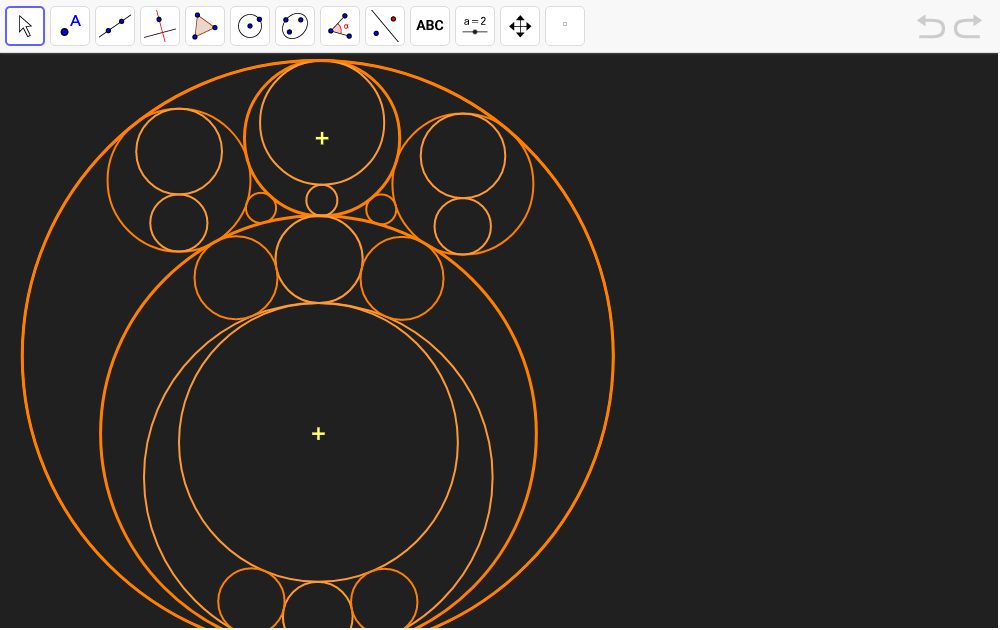Pick the Polygon tool
This screenshot has width=1000, height=630.
click(205, 26)
